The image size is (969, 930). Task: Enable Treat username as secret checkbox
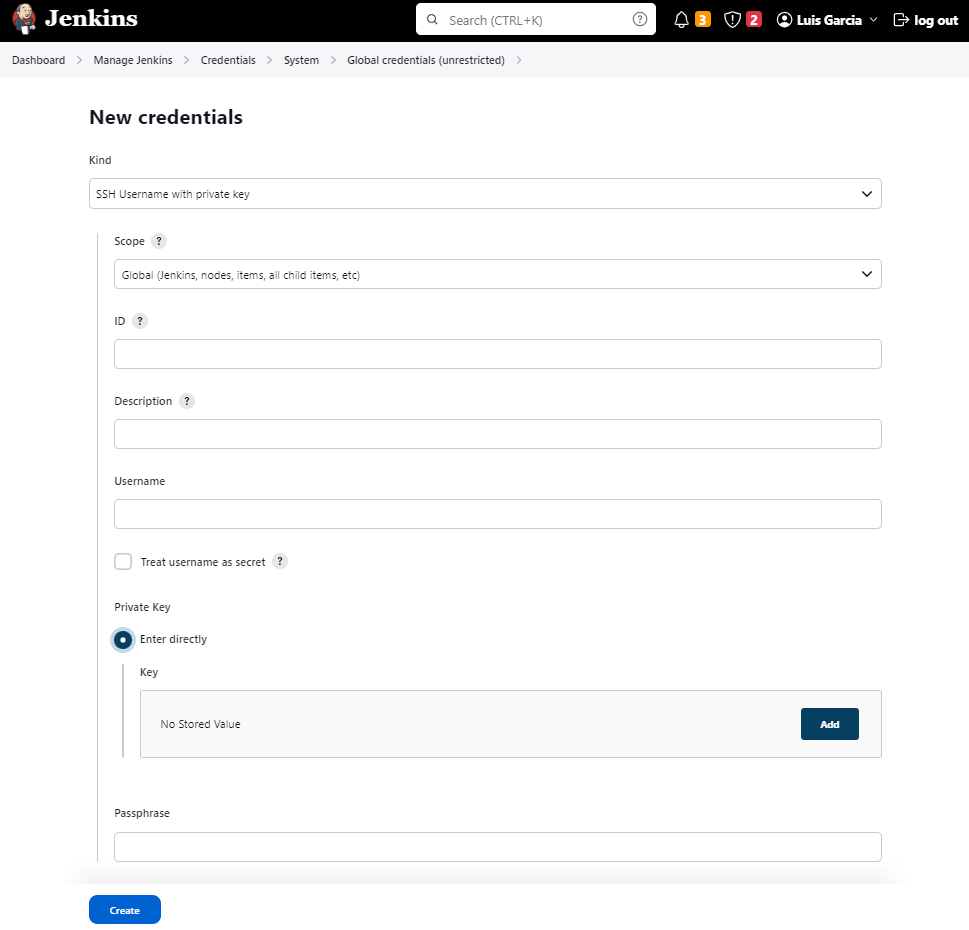tap(123, 562)
